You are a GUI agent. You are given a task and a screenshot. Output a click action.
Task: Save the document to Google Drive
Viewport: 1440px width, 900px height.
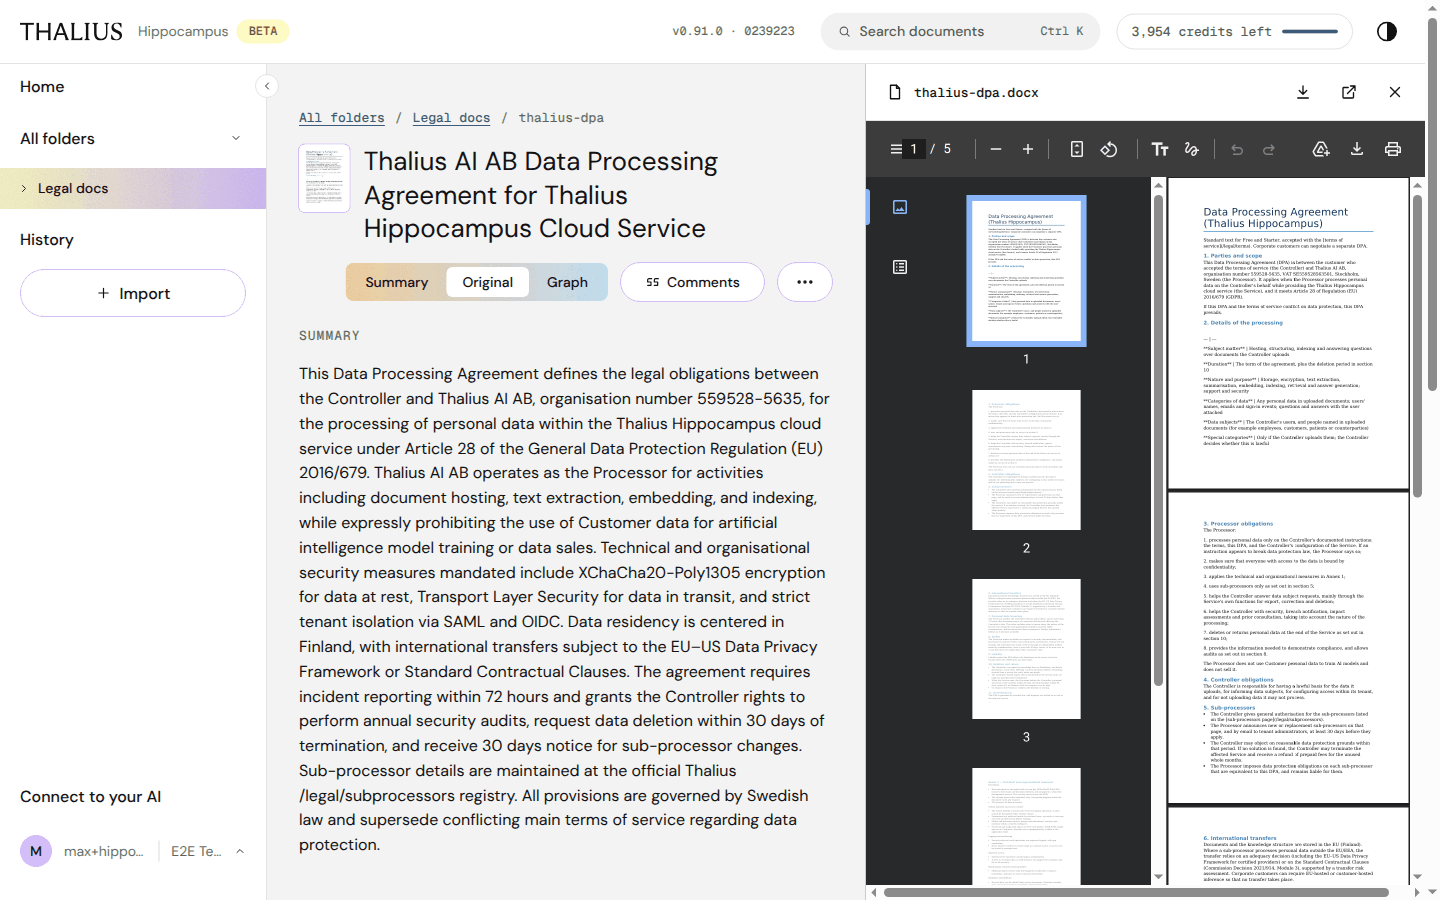pyautogui.click(x=1321, y=149)
